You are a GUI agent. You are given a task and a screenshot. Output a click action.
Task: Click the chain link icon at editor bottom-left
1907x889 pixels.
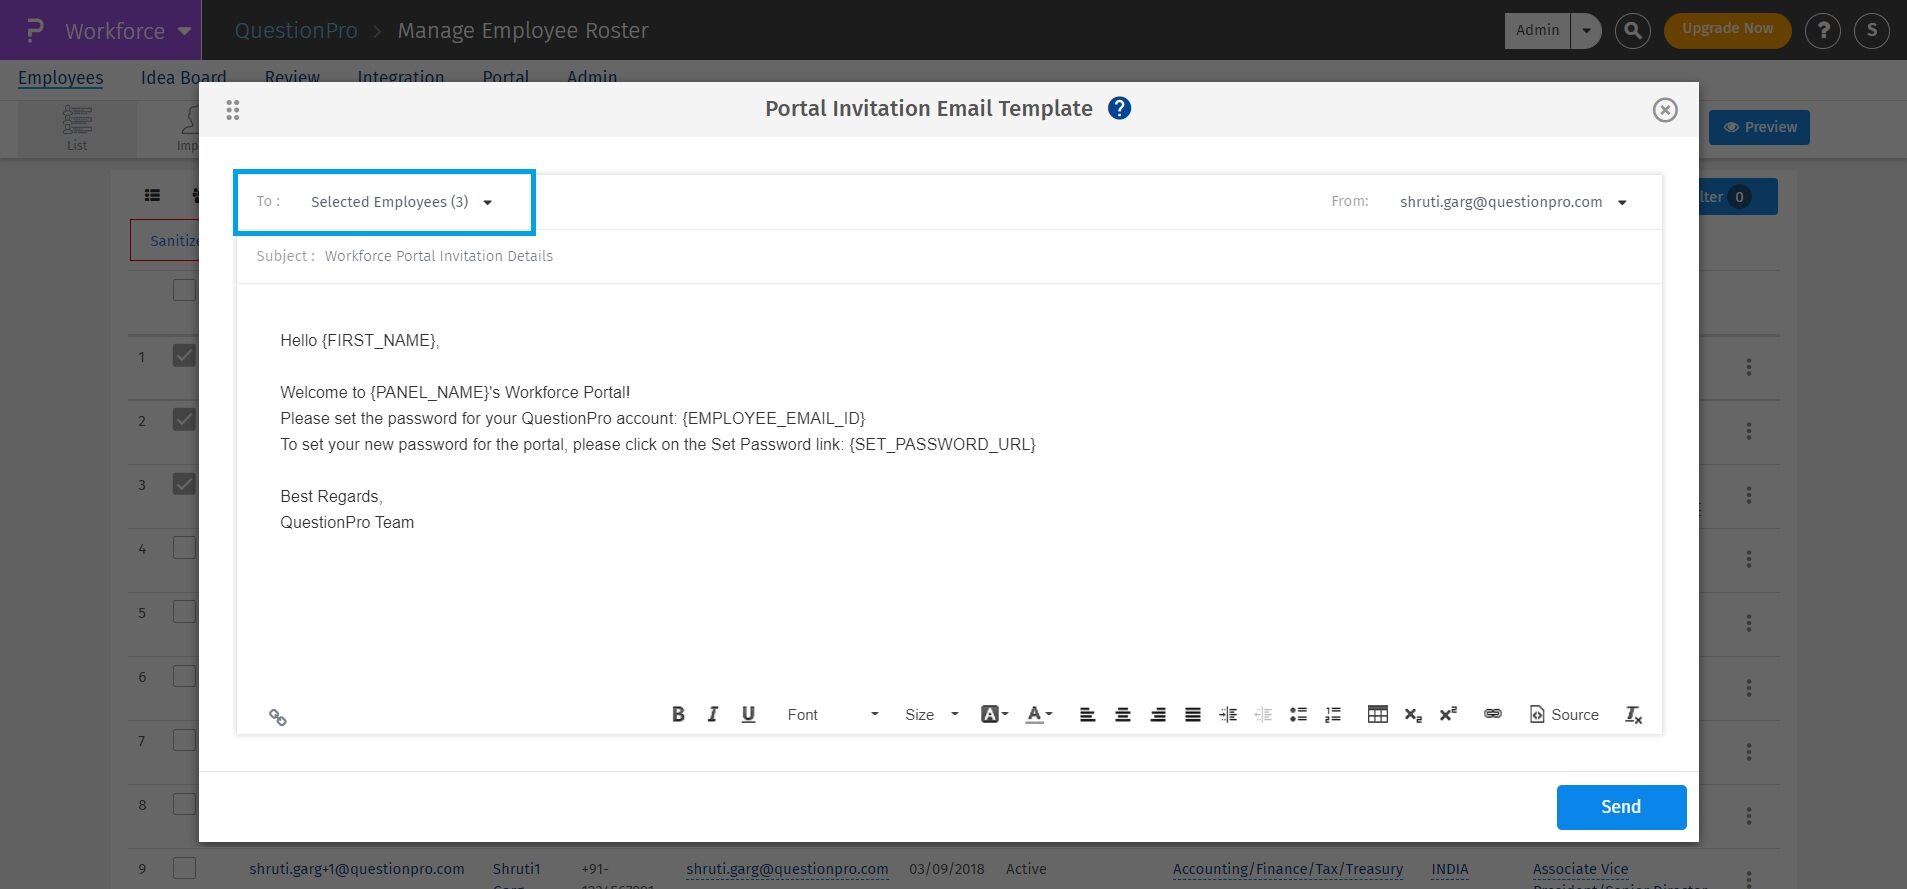pos(278,717)
